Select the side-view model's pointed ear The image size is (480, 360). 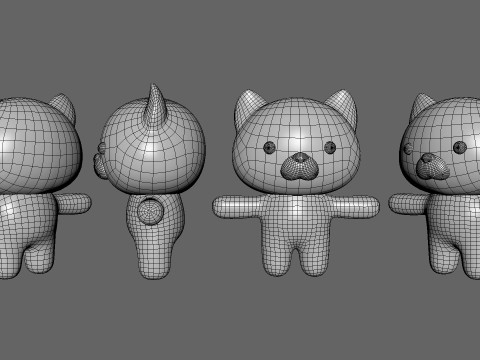(x=154, y=105)
